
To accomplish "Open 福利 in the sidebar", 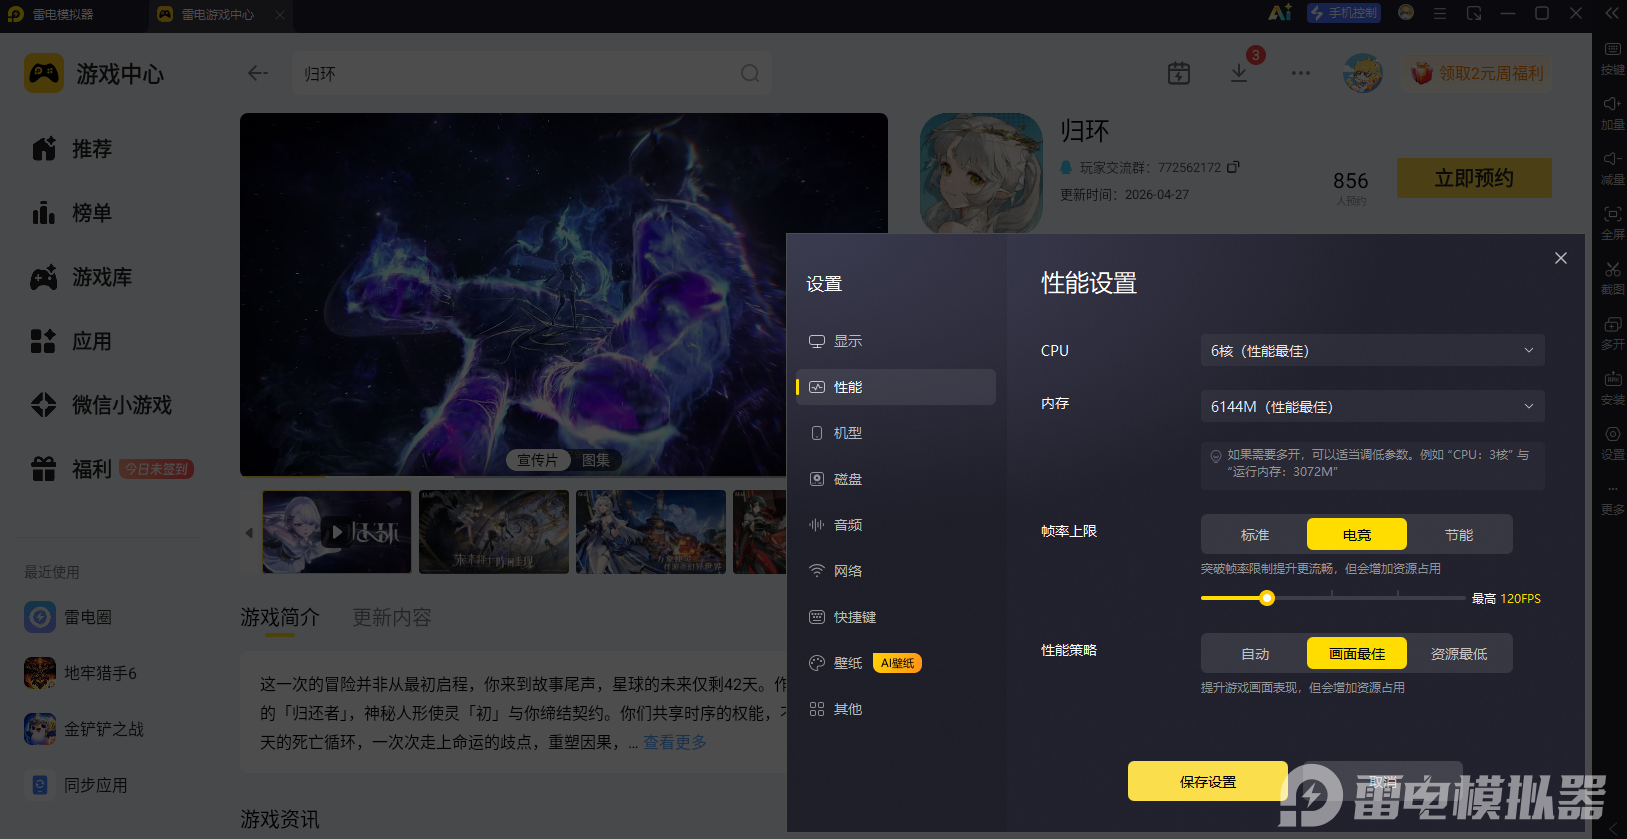I will tap(72, 469).
